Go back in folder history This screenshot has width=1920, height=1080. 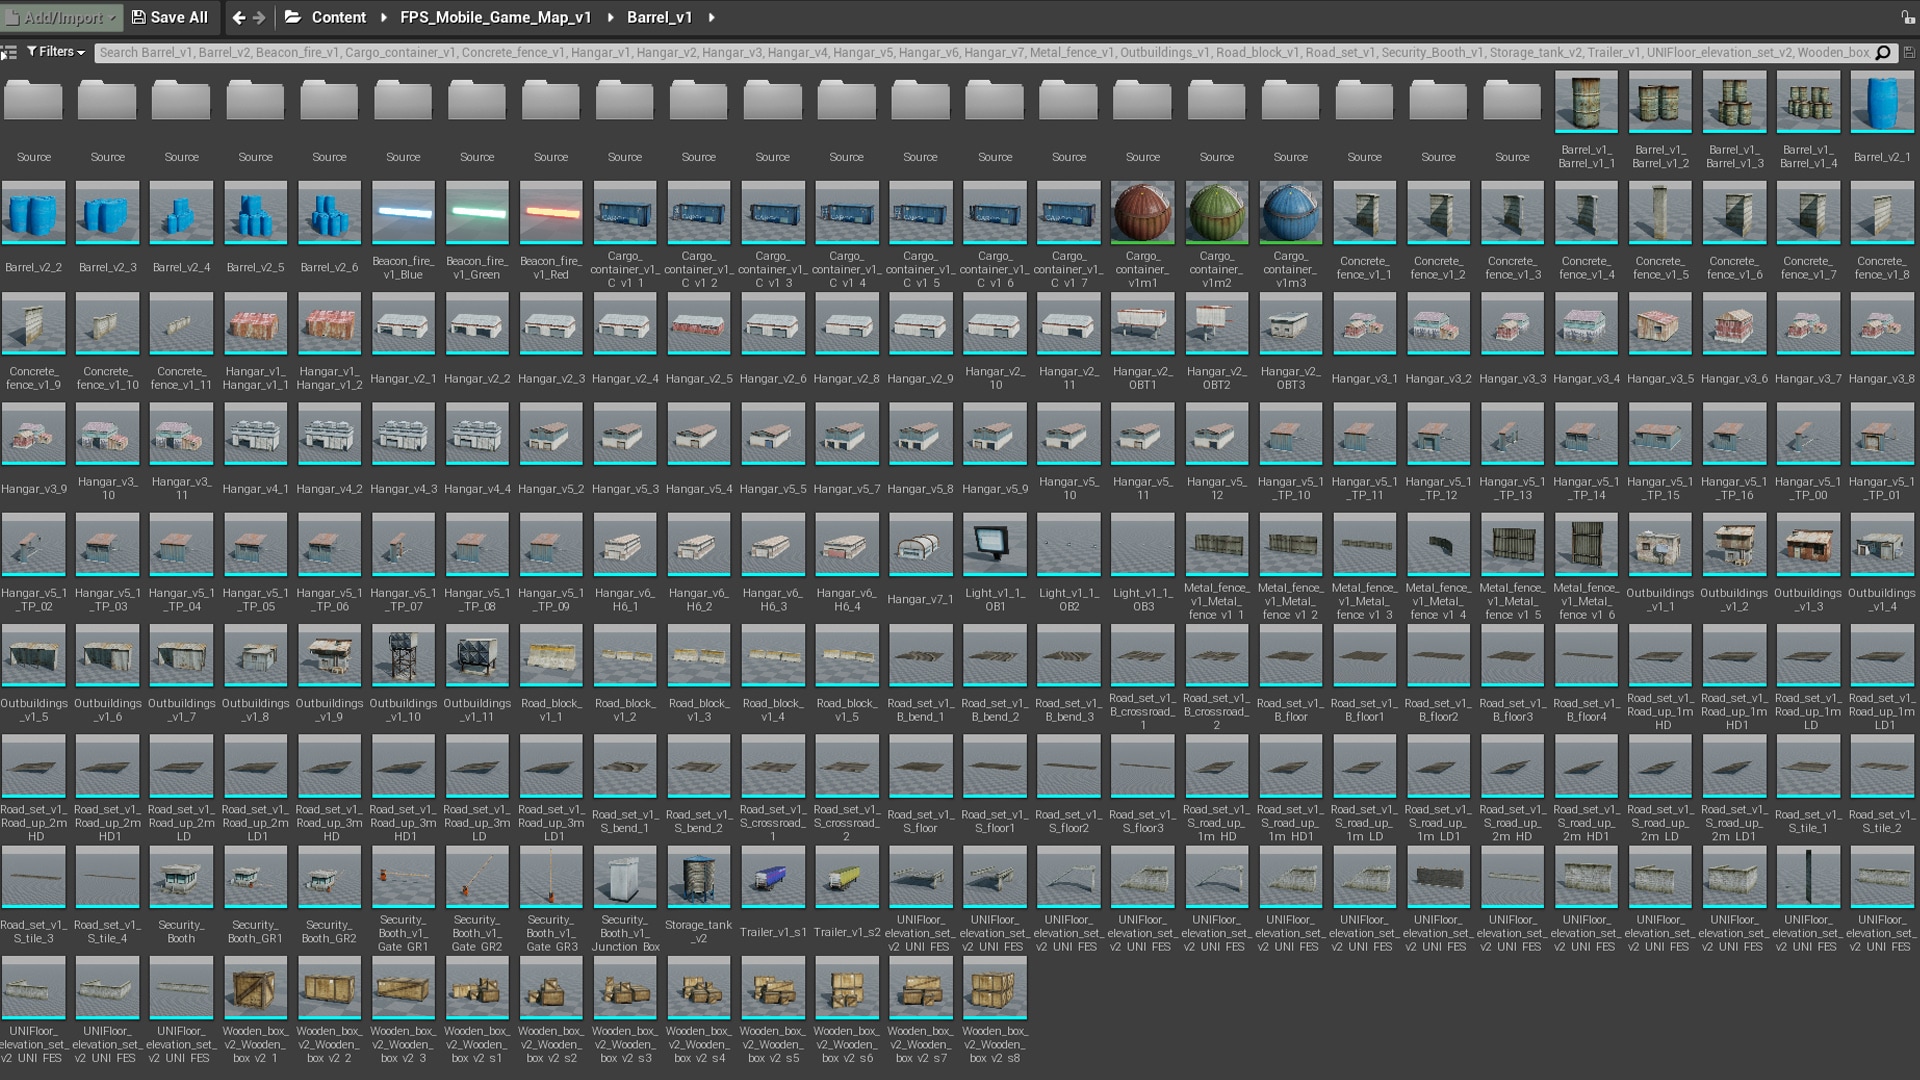(238, 17)
